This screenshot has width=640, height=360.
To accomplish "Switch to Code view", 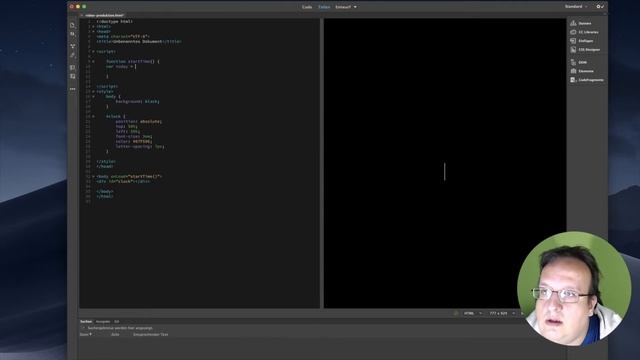I will click(x=307, y=7).
